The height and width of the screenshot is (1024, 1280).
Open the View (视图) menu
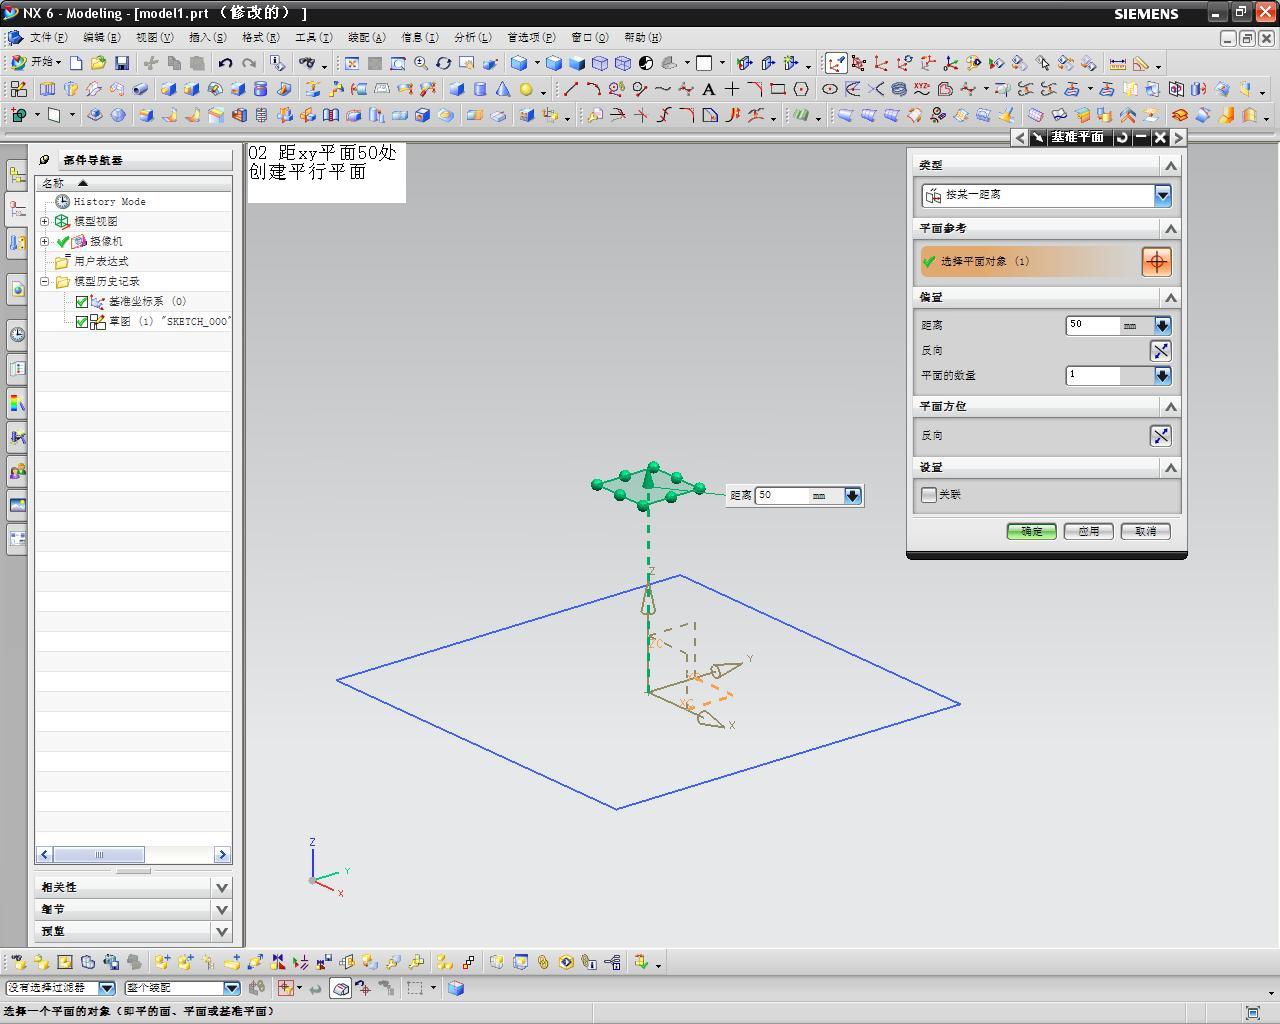tap(154, 37)
